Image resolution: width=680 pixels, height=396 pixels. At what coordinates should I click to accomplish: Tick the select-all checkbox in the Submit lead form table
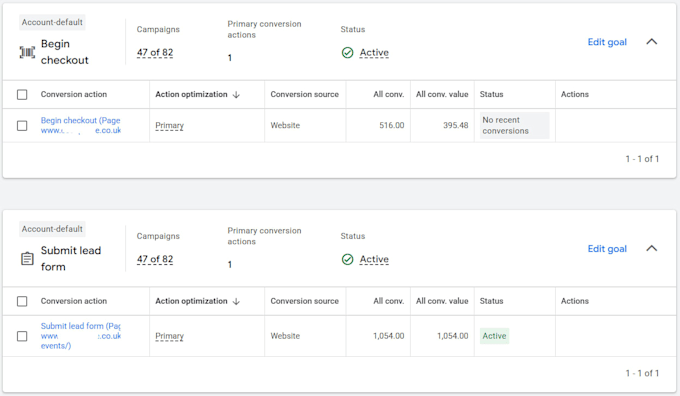[x=22, y=301]
